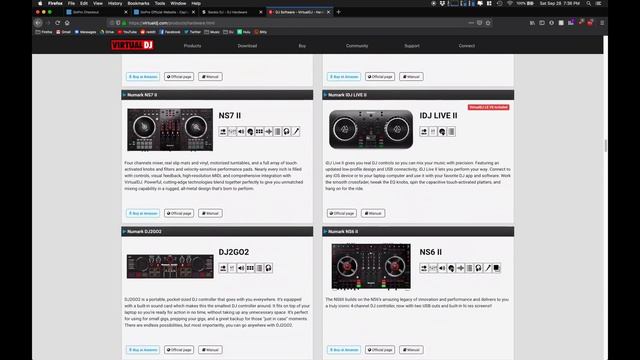Click the speaker feature icon under NS6 II

(442, 268)
